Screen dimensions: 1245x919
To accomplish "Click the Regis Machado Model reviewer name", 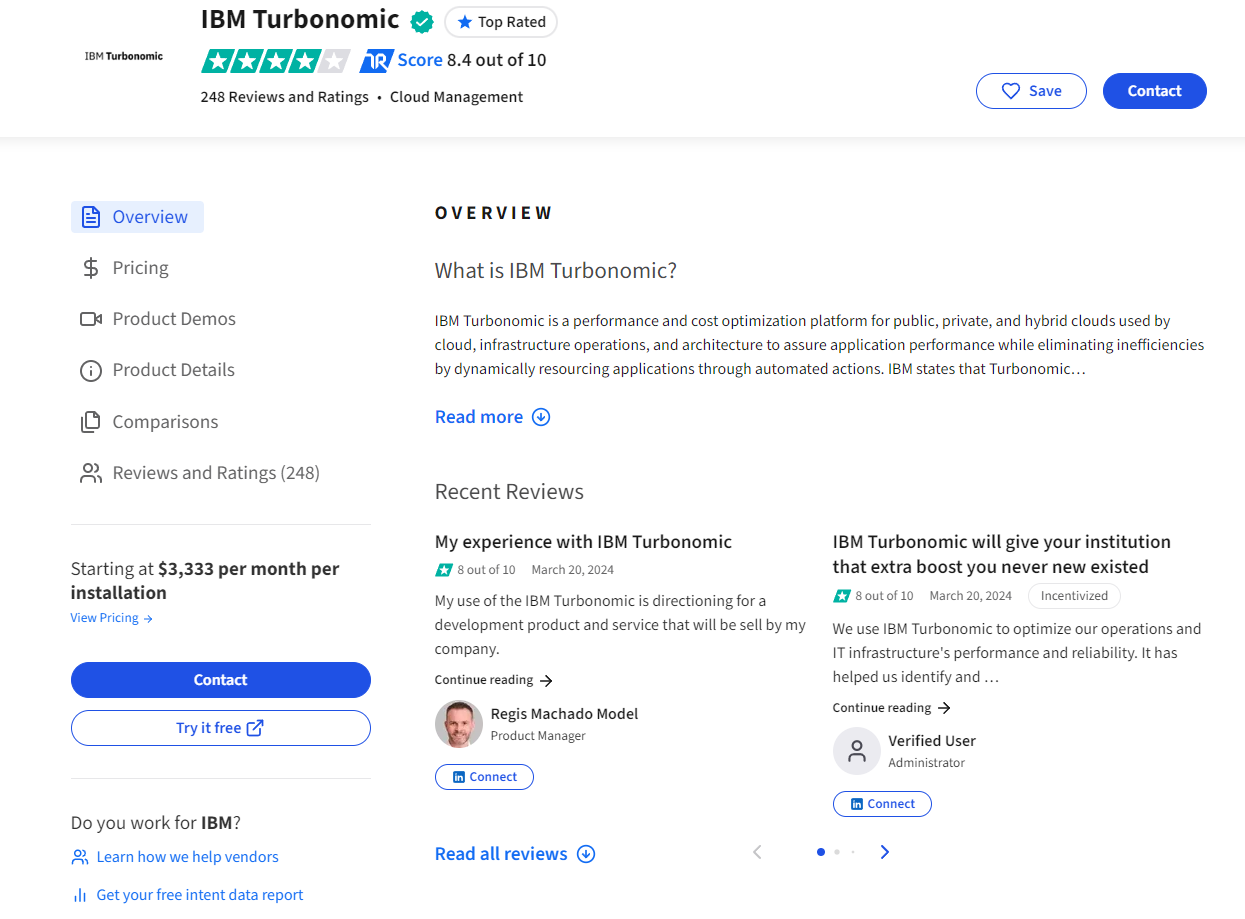I will tap(564, 714).
